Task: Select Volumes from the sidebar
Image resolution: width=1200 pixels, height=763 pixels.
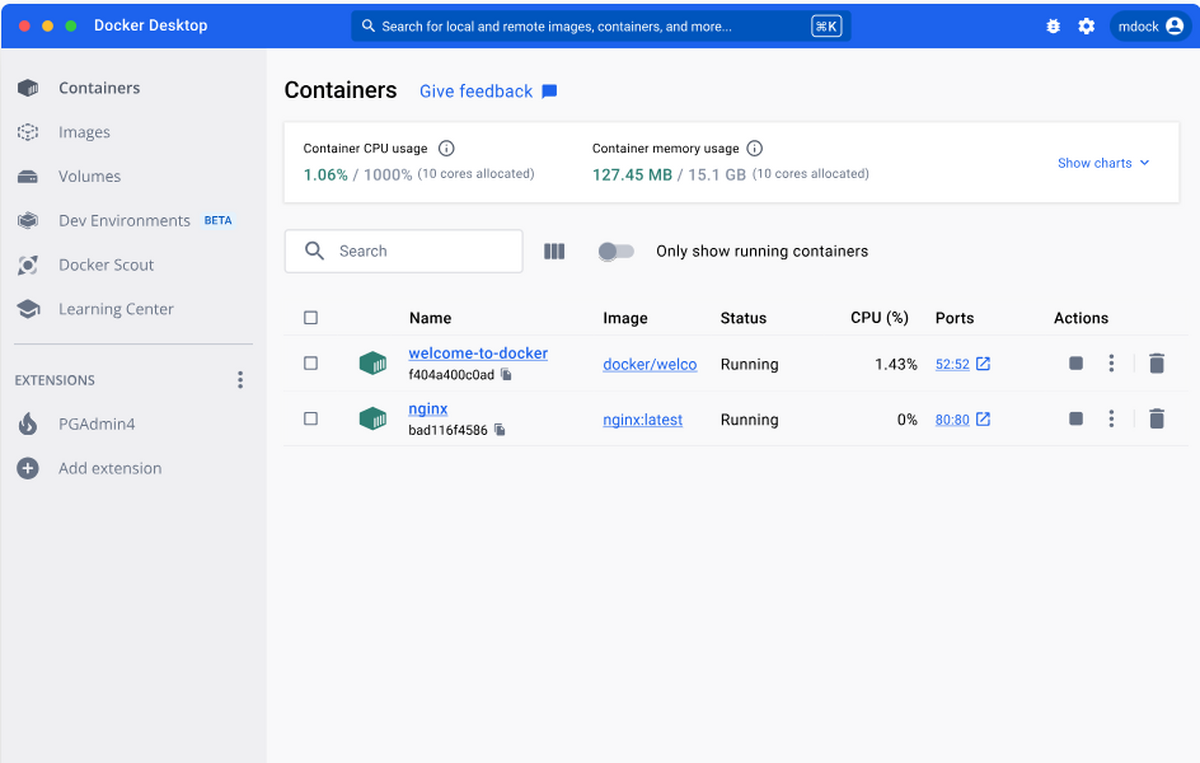Action: [x=89, y=176]
